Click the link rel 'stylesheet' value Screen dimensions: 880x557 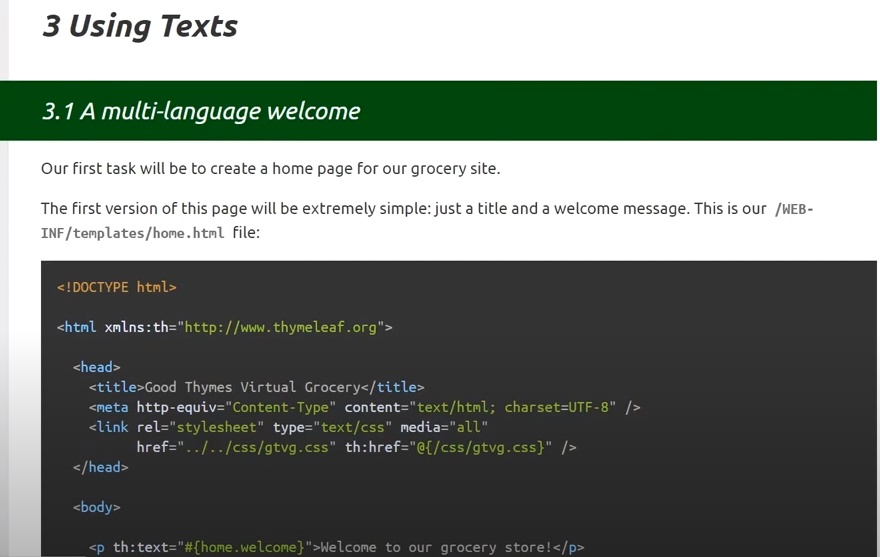tap(217, 427)
